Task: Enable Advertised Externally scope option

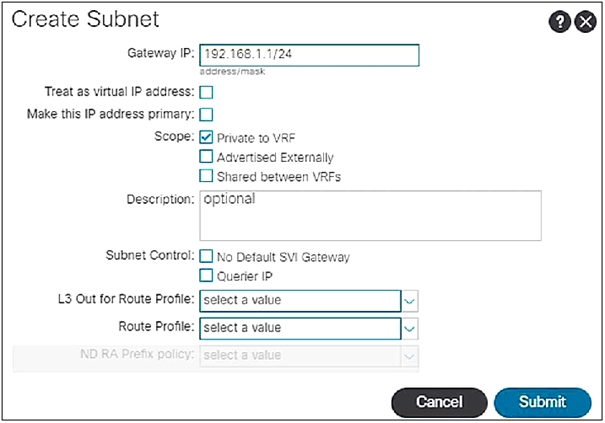Action: 207,157
